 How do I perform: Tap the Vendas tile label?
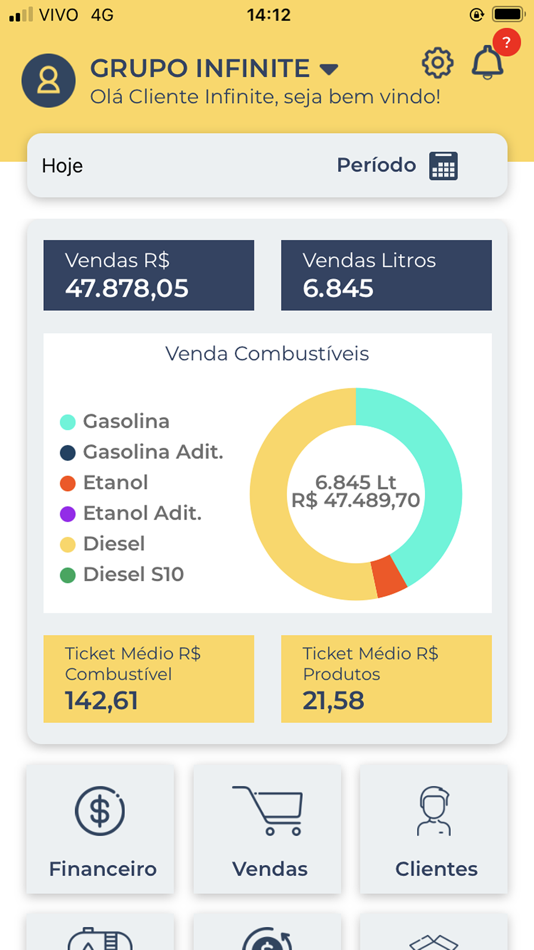(270, 869)
